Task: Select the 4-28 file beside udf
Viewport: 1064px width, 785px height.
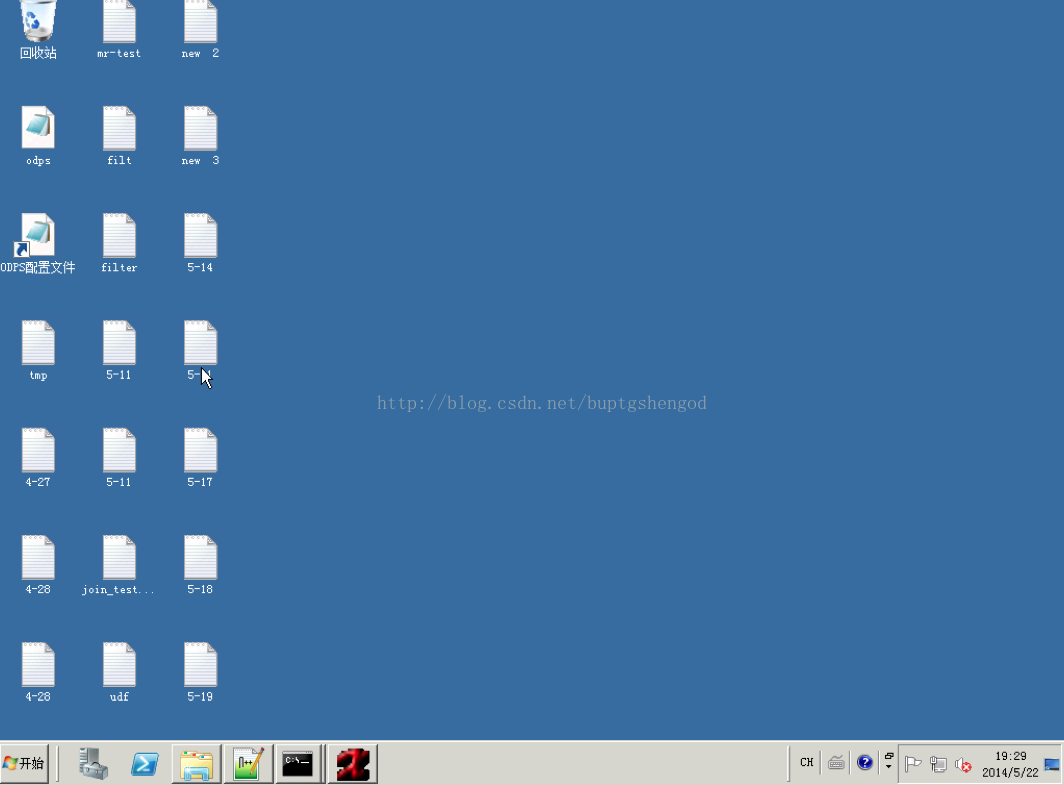Action: point(38,672)
